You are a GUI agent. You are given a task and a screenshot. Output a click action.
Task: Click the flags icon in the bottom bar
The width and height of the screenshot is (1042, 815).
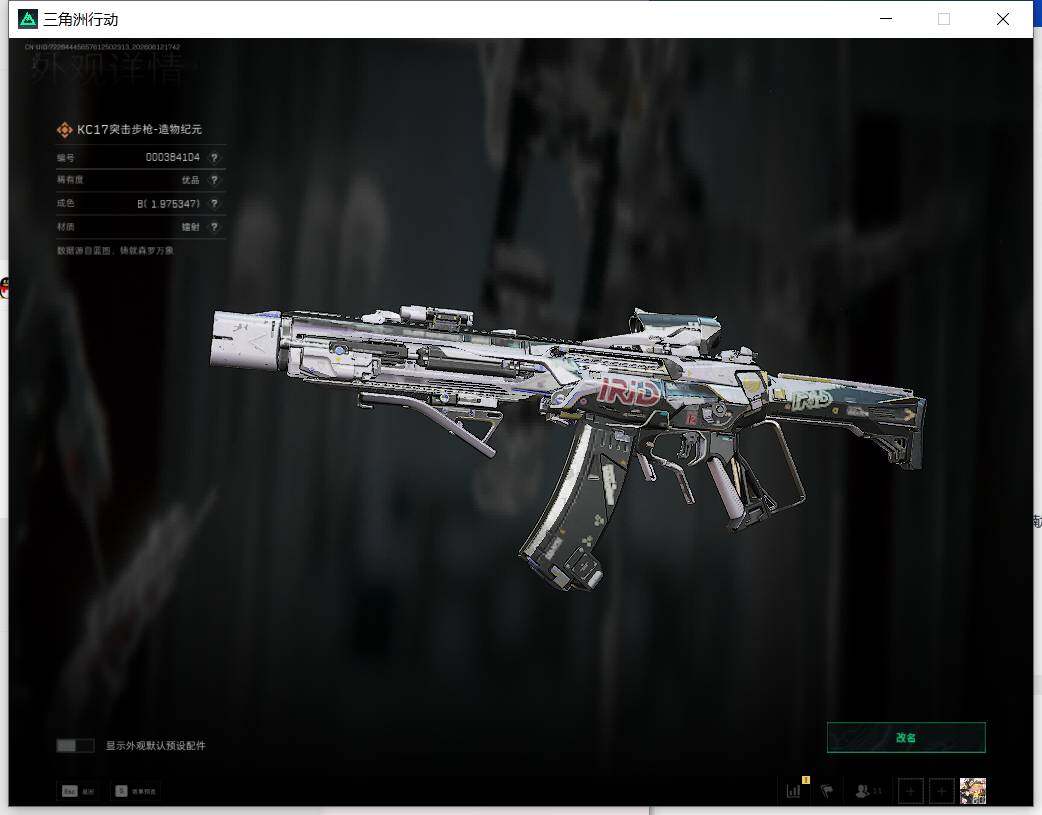coord(827,791)
